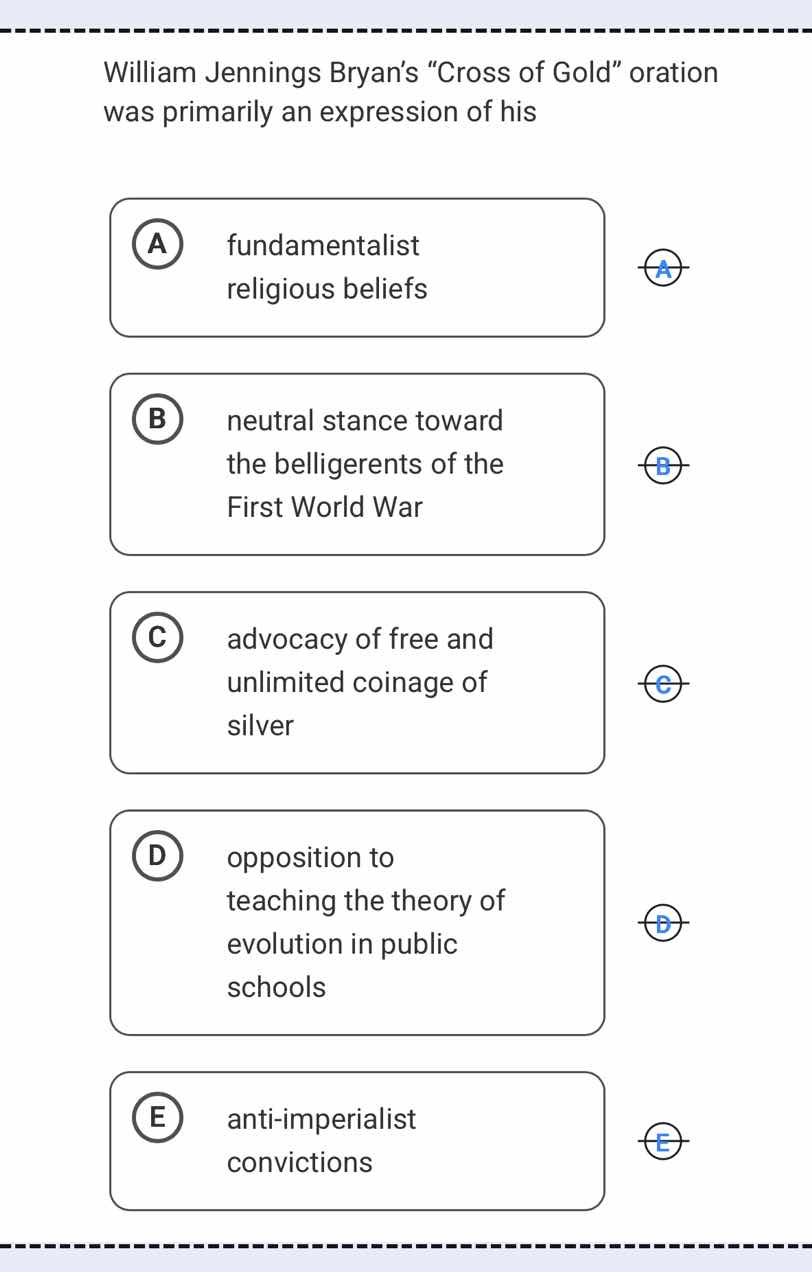The width and height of the screenshot is (812, 1272).
Task: Click the question text about Cross of Gold
Action: point(410,91)
